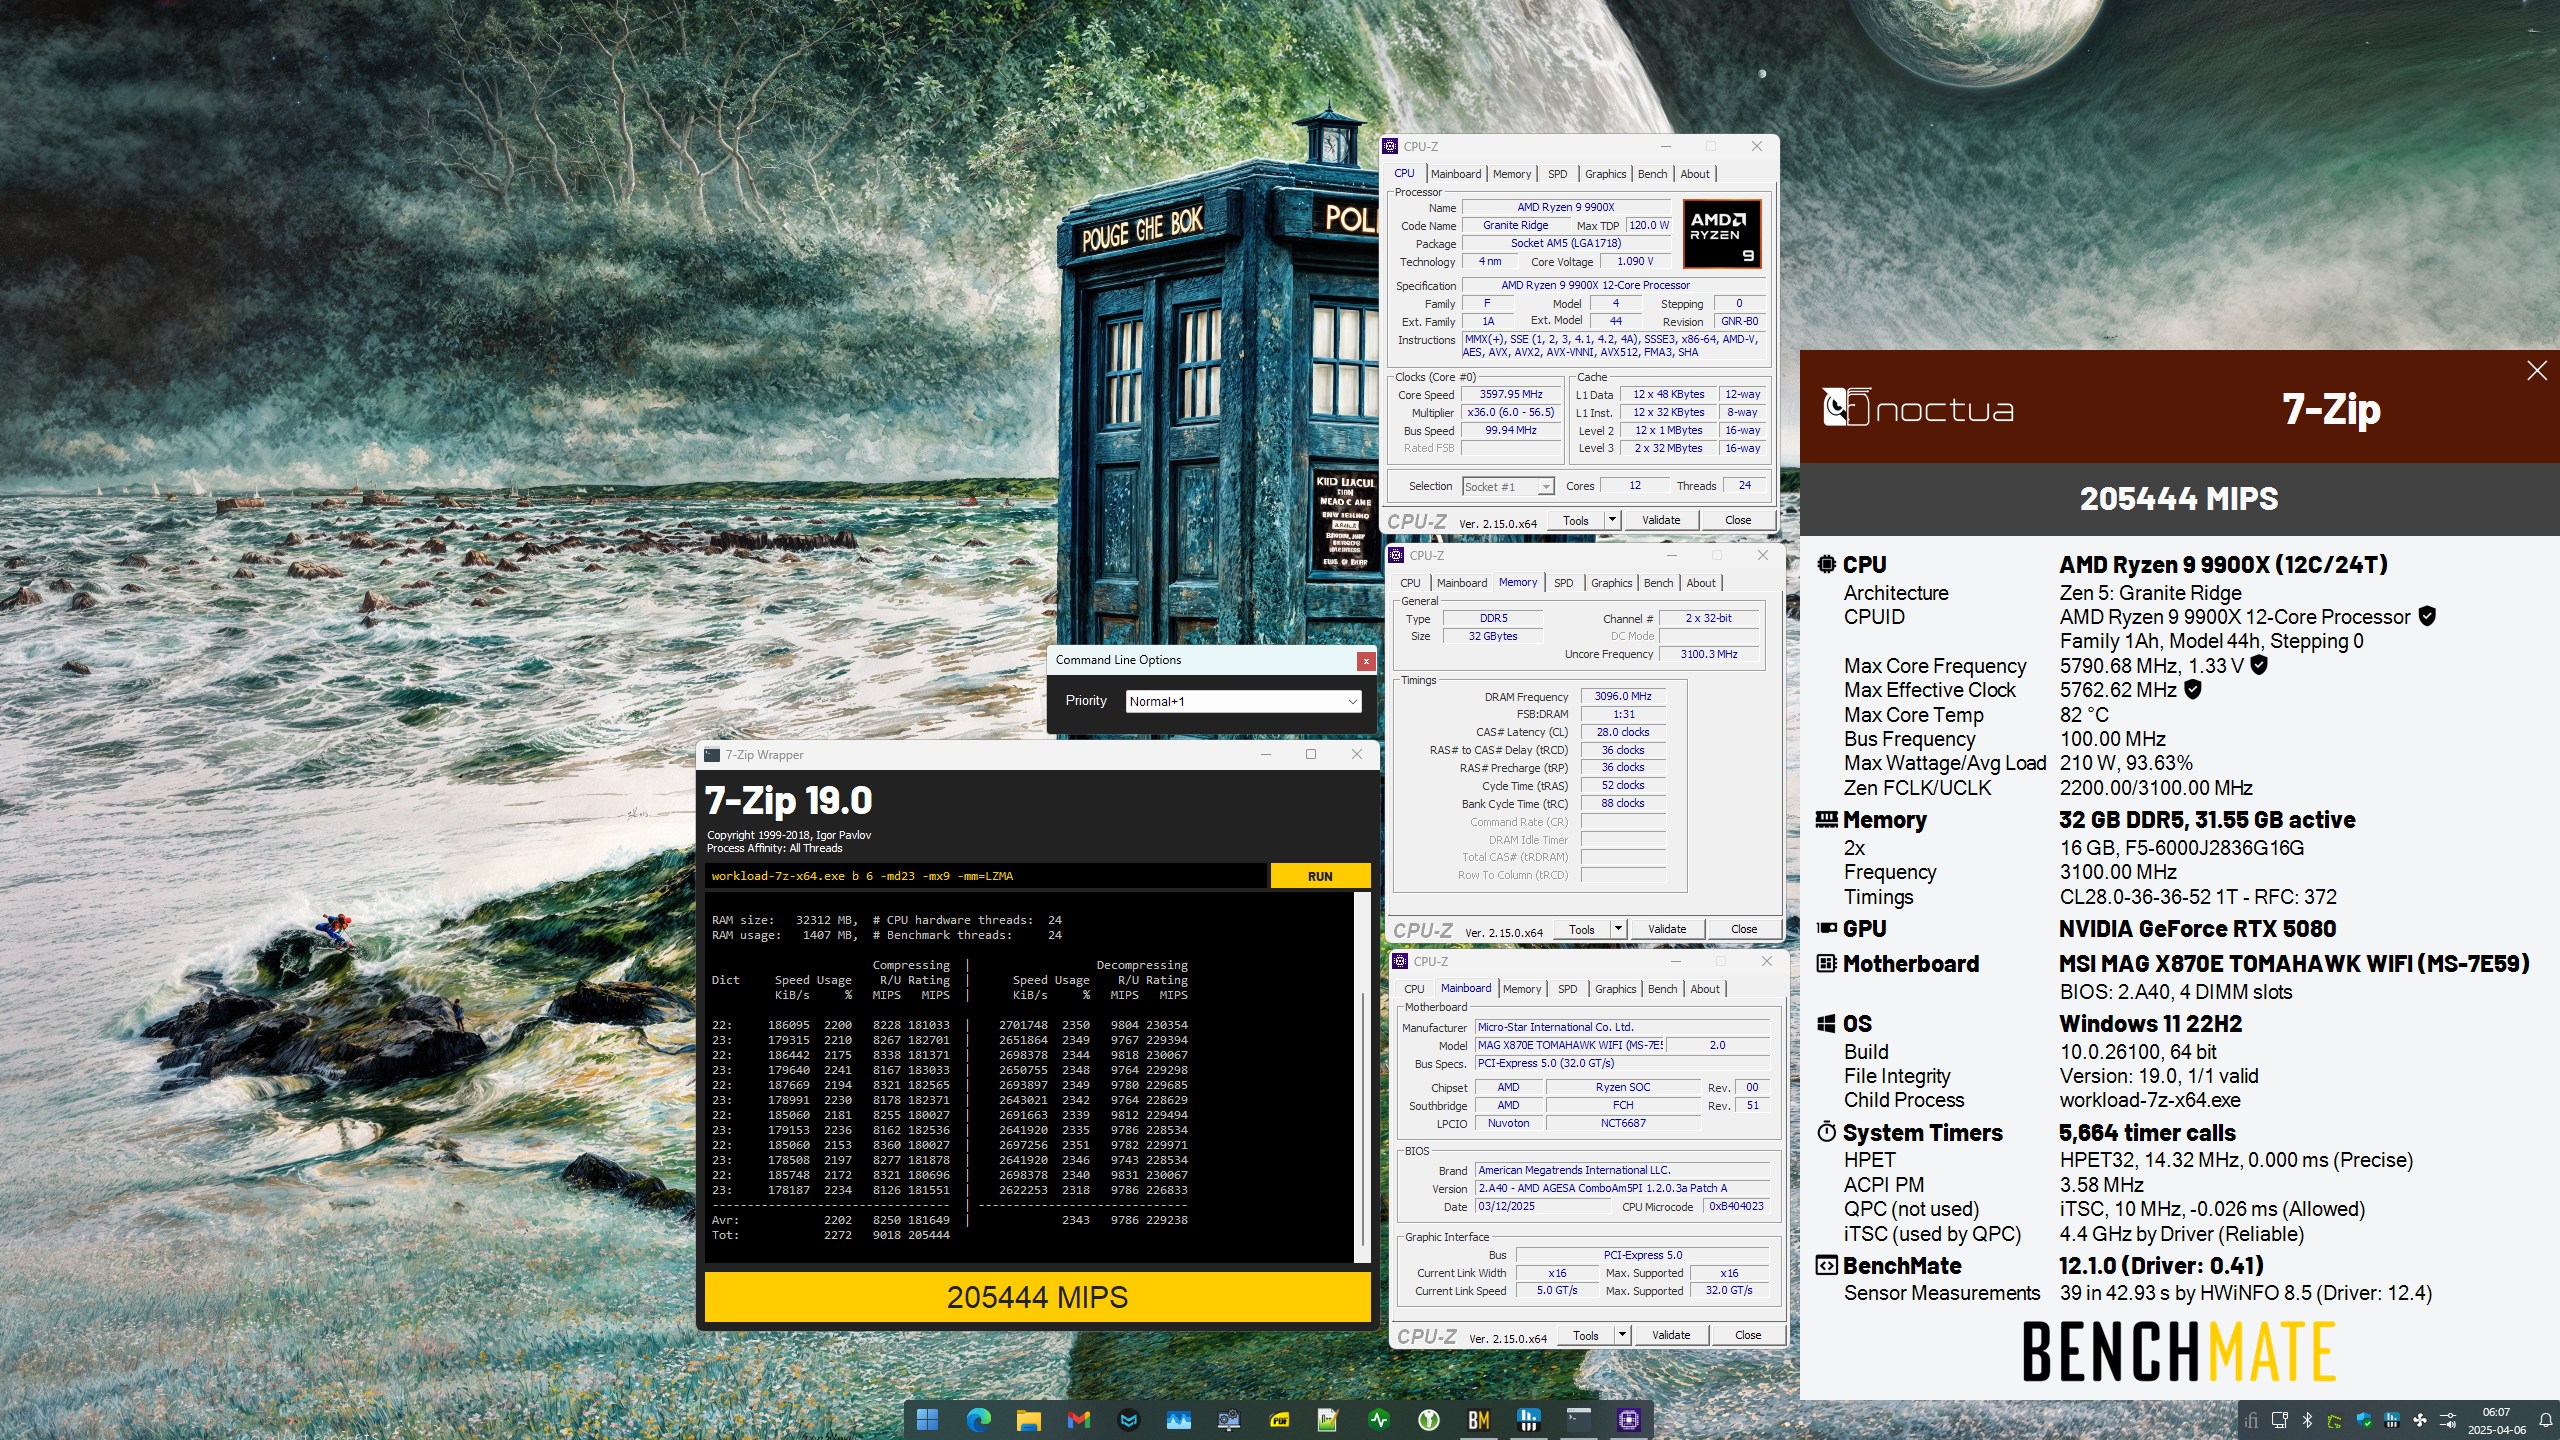Open the green screen-capture tray icon
This screenshot has width=2560, height=1440.
coord(2335,1420)
